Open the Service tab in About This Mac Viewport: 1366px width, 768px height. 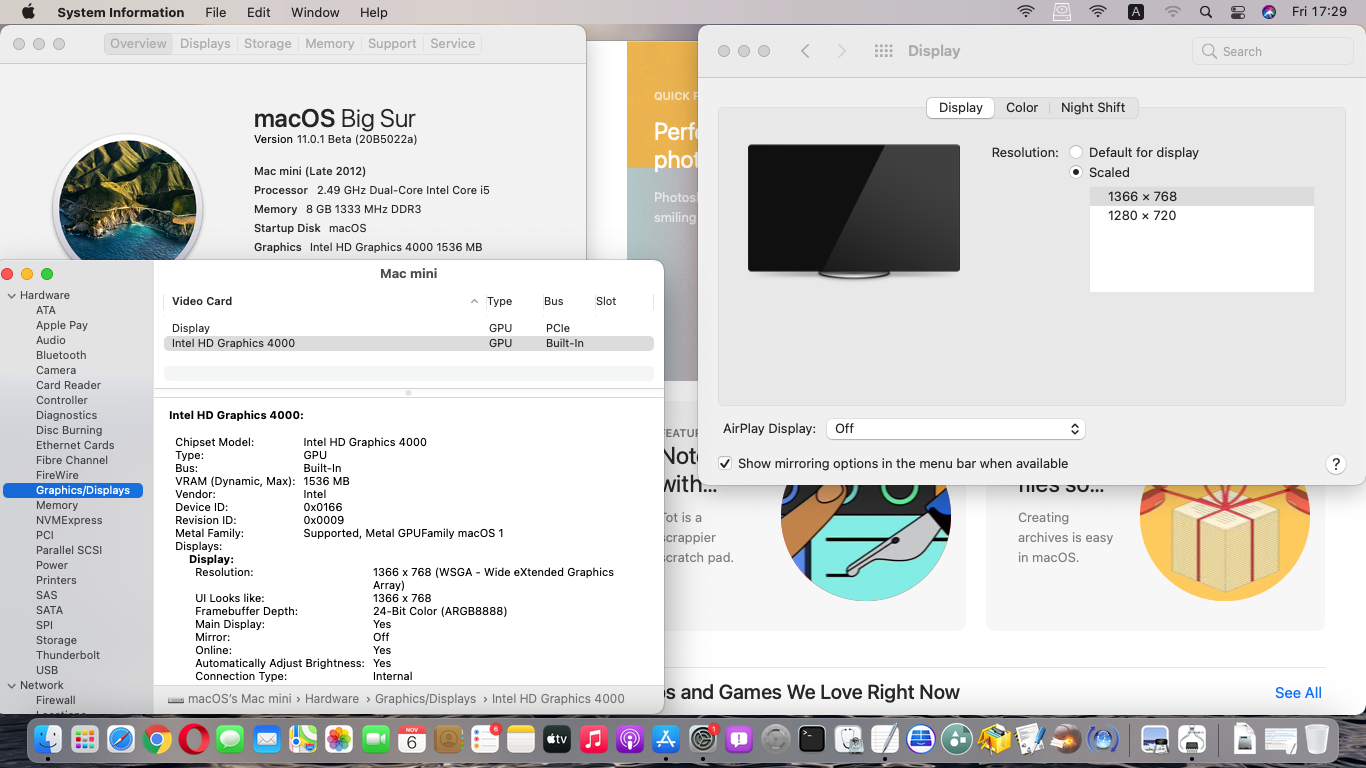[x=453, y=44]
